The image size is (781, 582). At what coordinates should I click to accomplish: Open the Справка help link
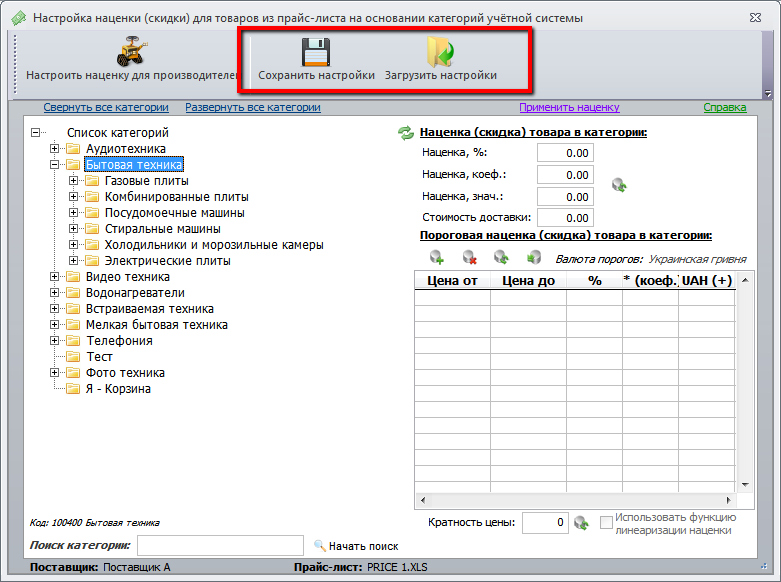click(x=725, y=107)
